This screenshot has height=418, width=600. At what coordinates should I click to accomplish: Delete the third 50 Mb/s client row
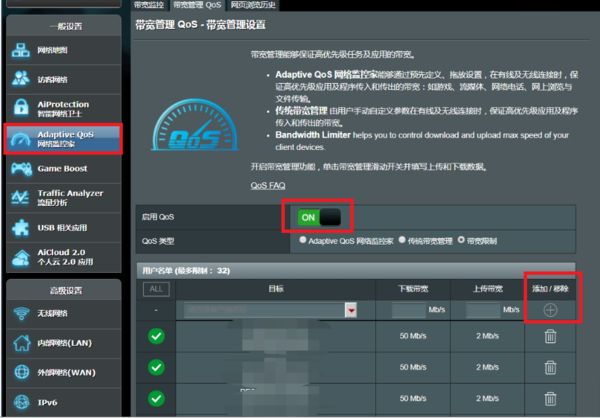[x=550, y=398]
